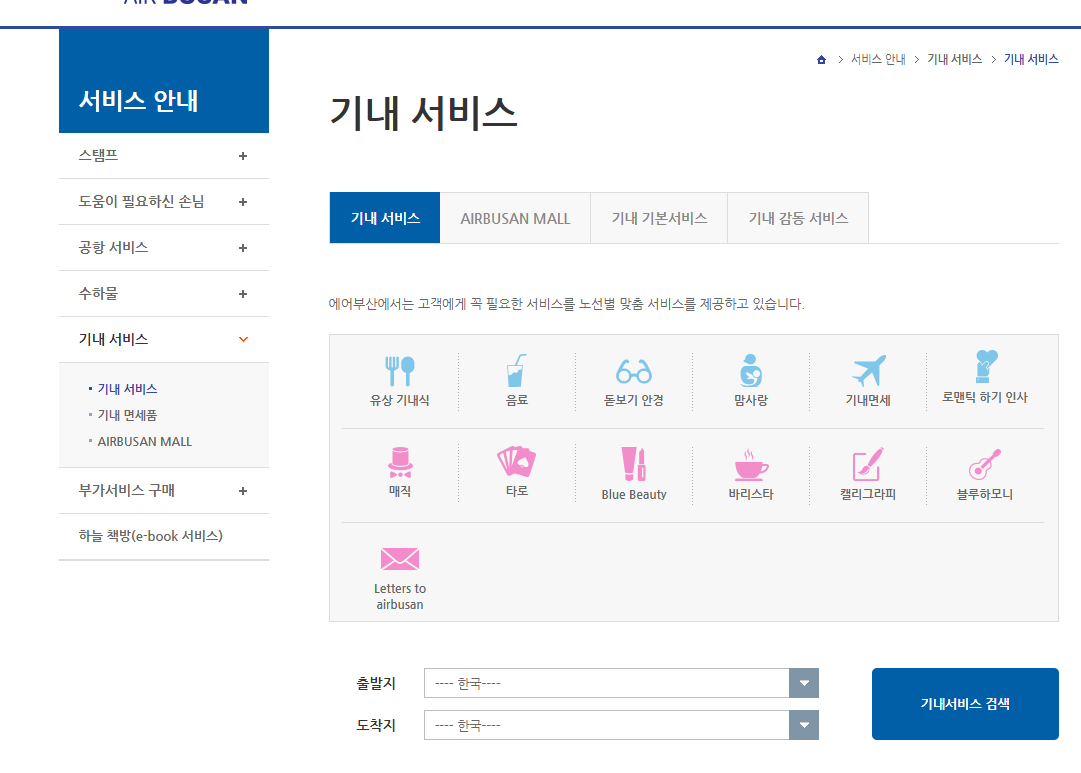
Task: Open the 도착지 dropdown arrow
Action: pos(804,725)
